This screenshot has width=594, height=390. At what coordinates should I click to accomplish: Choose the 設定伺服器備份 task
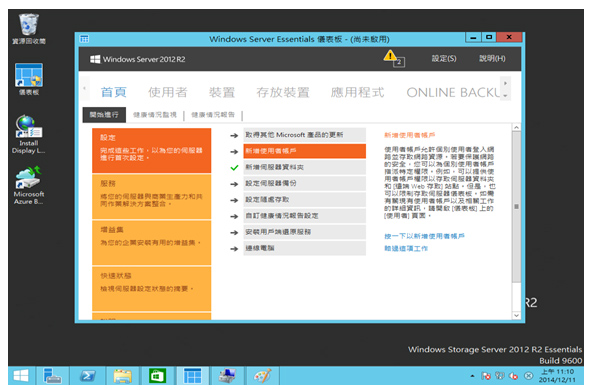click(x=305, y=183)
